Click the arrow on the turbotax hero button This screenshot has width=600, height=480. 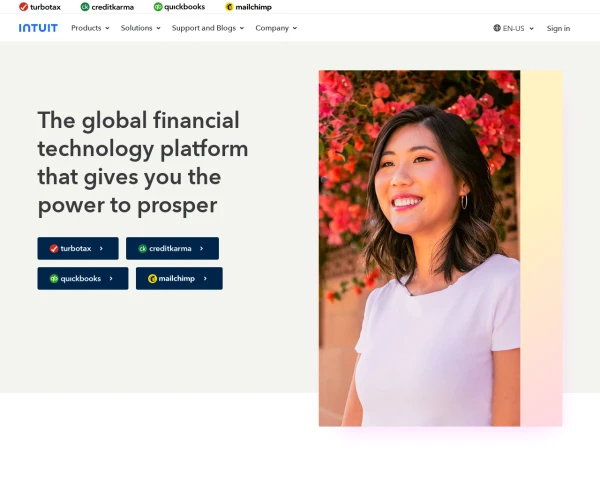click(x=101, y=248)
